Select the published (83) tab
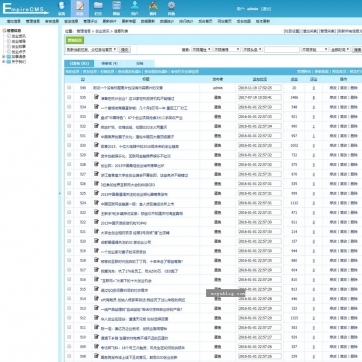This screenshot has width=362, height=362. [x=79, y=63]
